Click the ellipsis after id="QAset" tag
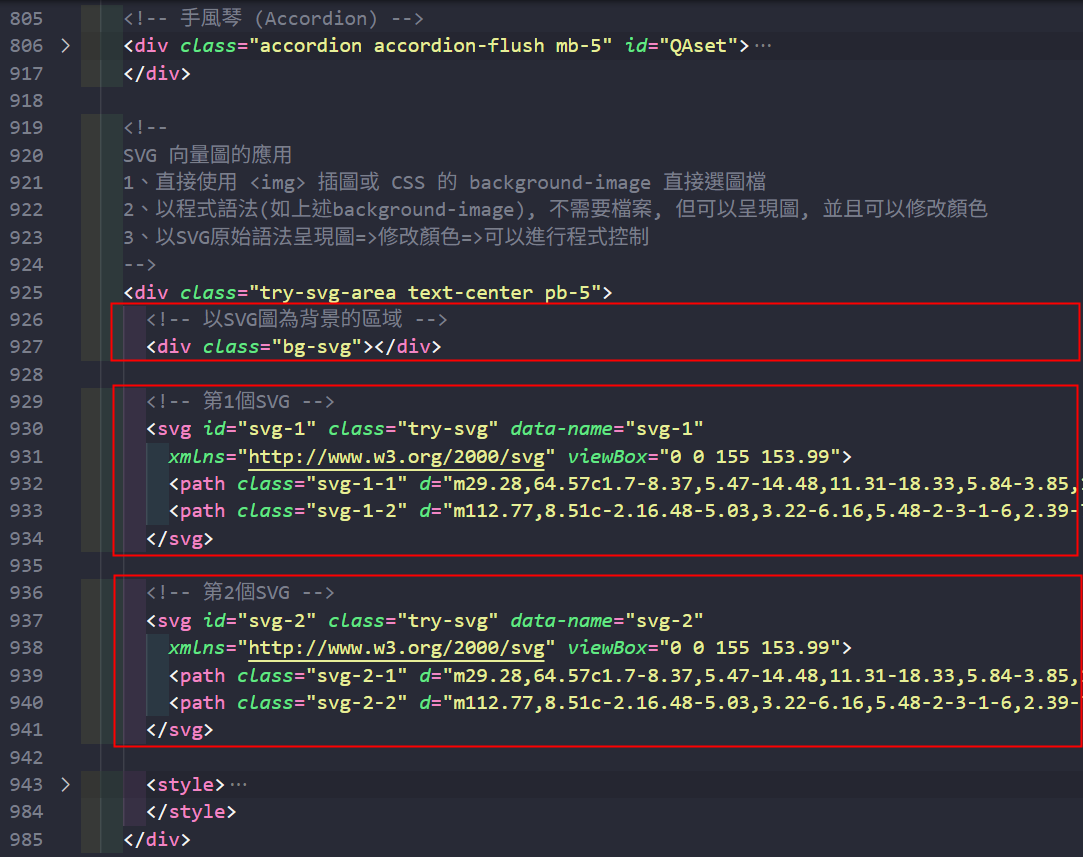 [764, 46]
